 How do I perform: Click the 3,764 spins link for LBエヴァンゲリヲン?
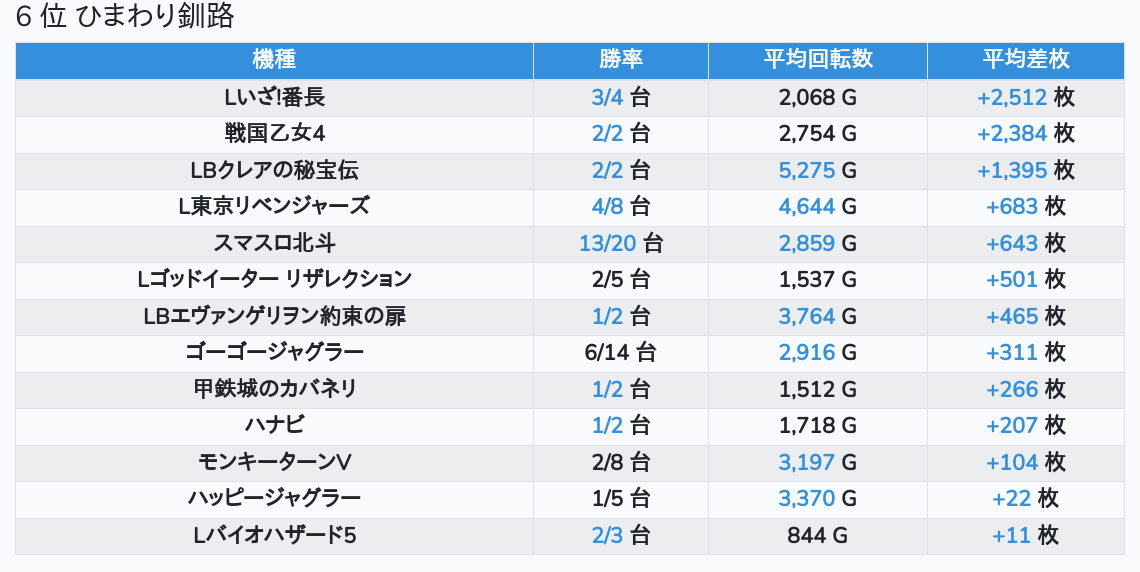click(806, 317)
